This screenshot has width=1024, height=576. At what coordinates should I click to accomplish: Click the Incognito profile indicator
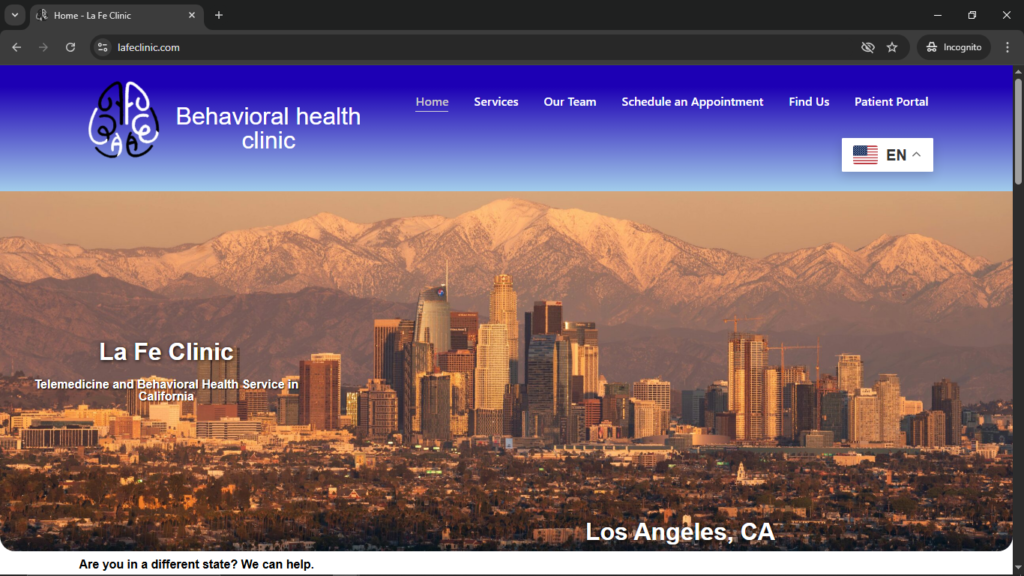click(x=953, y=47)
